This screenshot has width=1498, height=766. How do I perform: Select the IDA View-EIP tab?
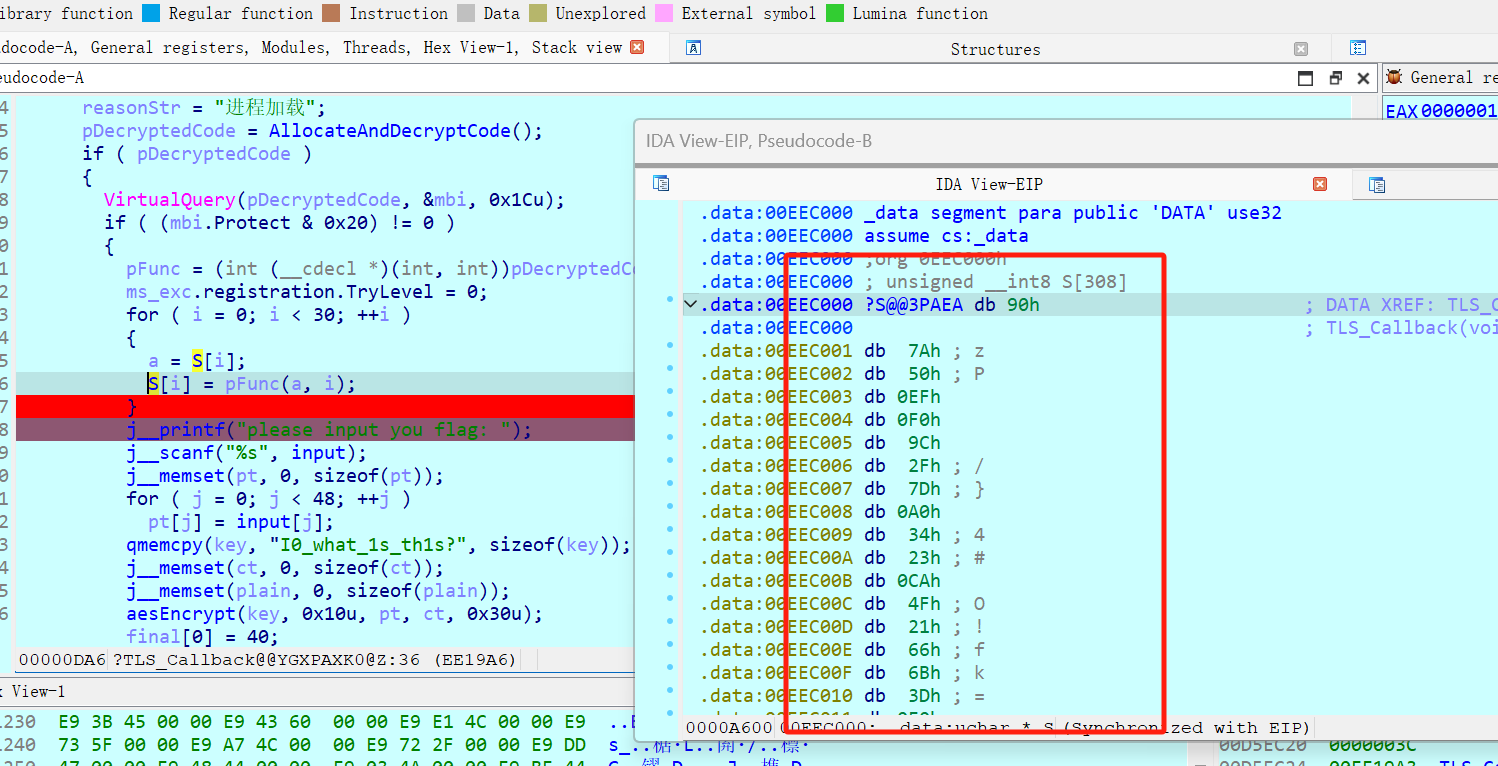pyautogui.click(x=989, y=184)
